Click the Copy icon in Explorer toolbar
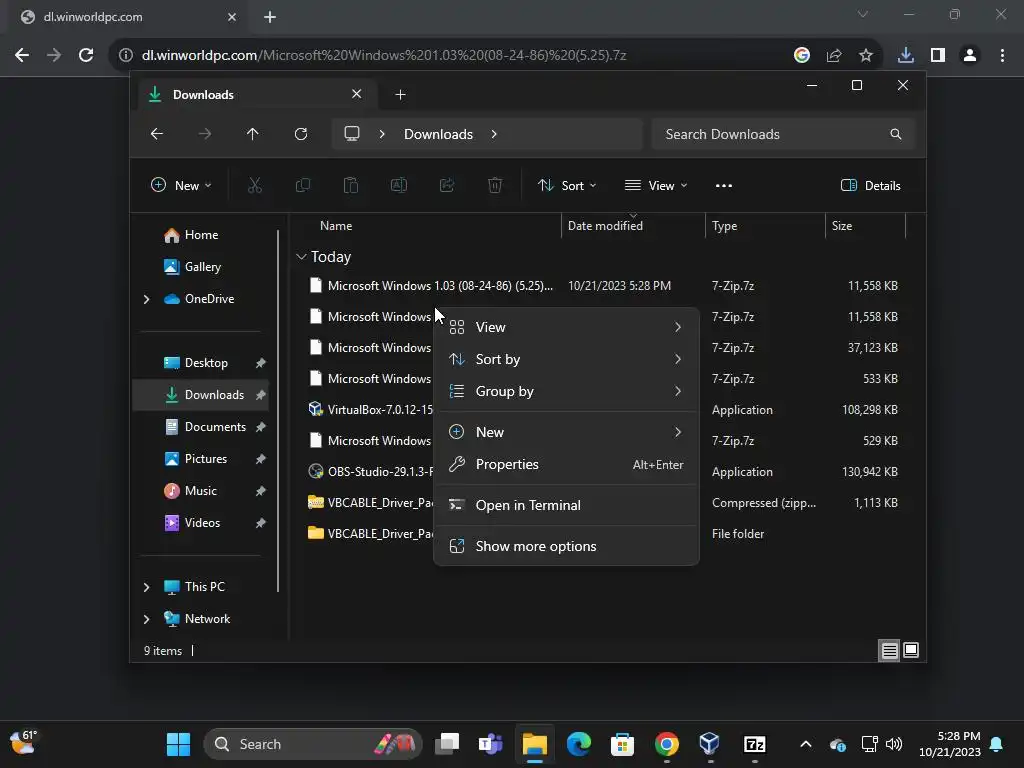 302,185
